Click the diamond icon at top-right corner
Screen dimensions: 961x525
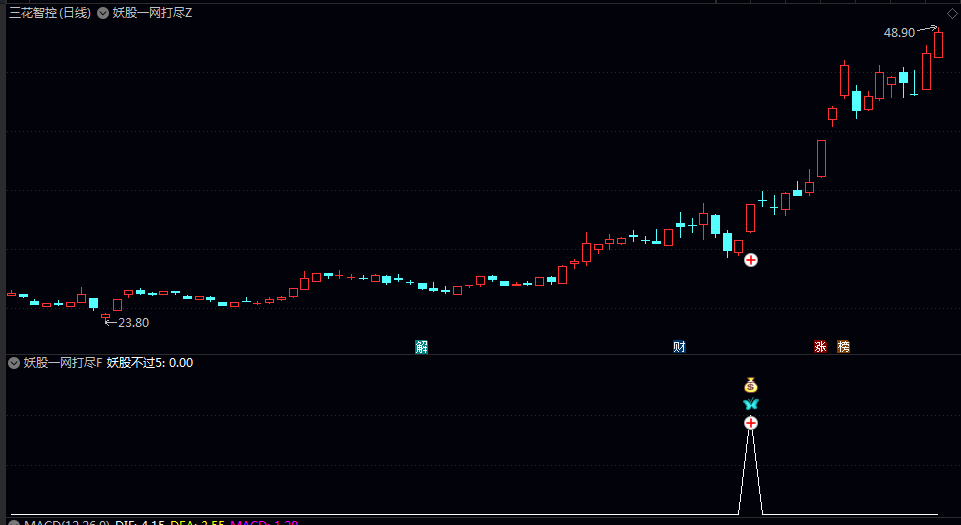pos(952,14)
